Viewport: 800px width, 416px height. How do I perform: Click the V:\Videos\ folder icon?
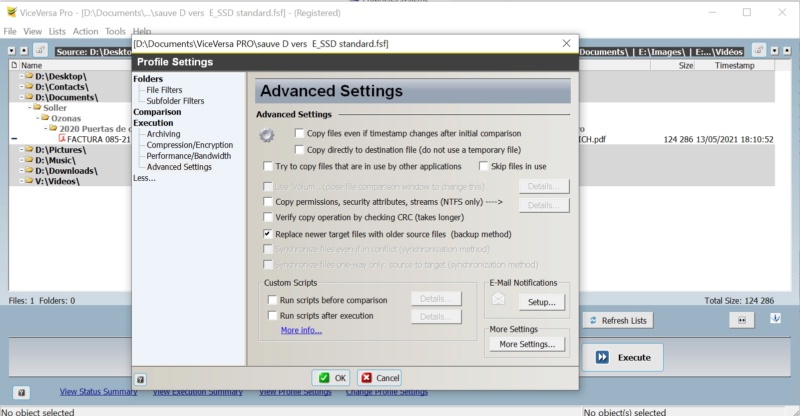point(30,180)
